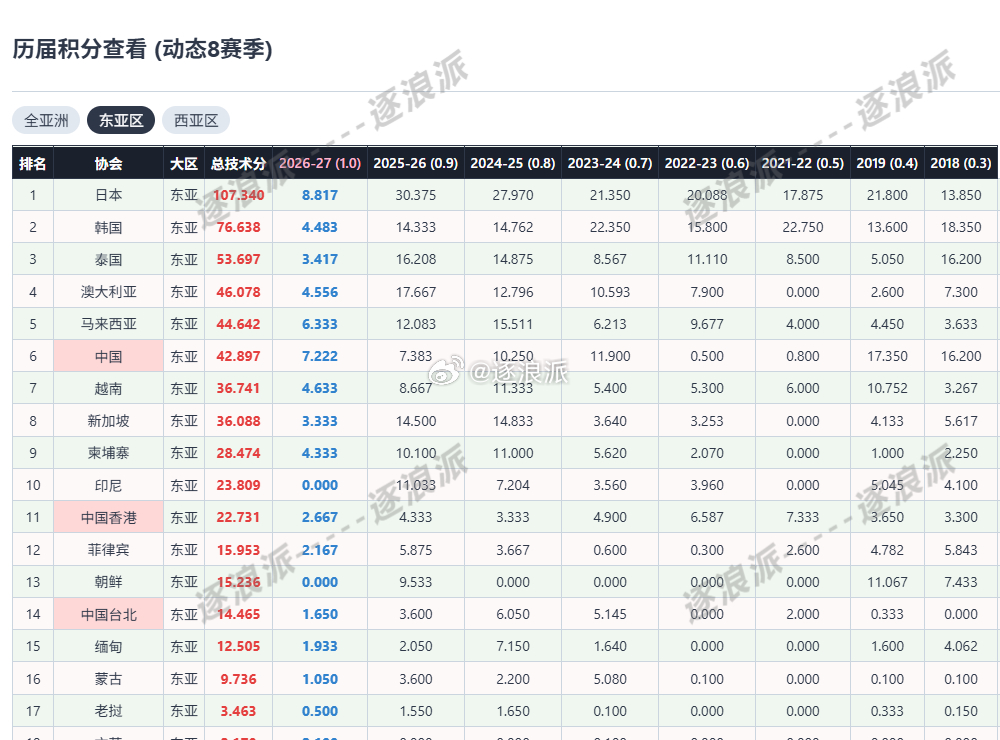Click the 2024-25 (0.8) column header

513,163
